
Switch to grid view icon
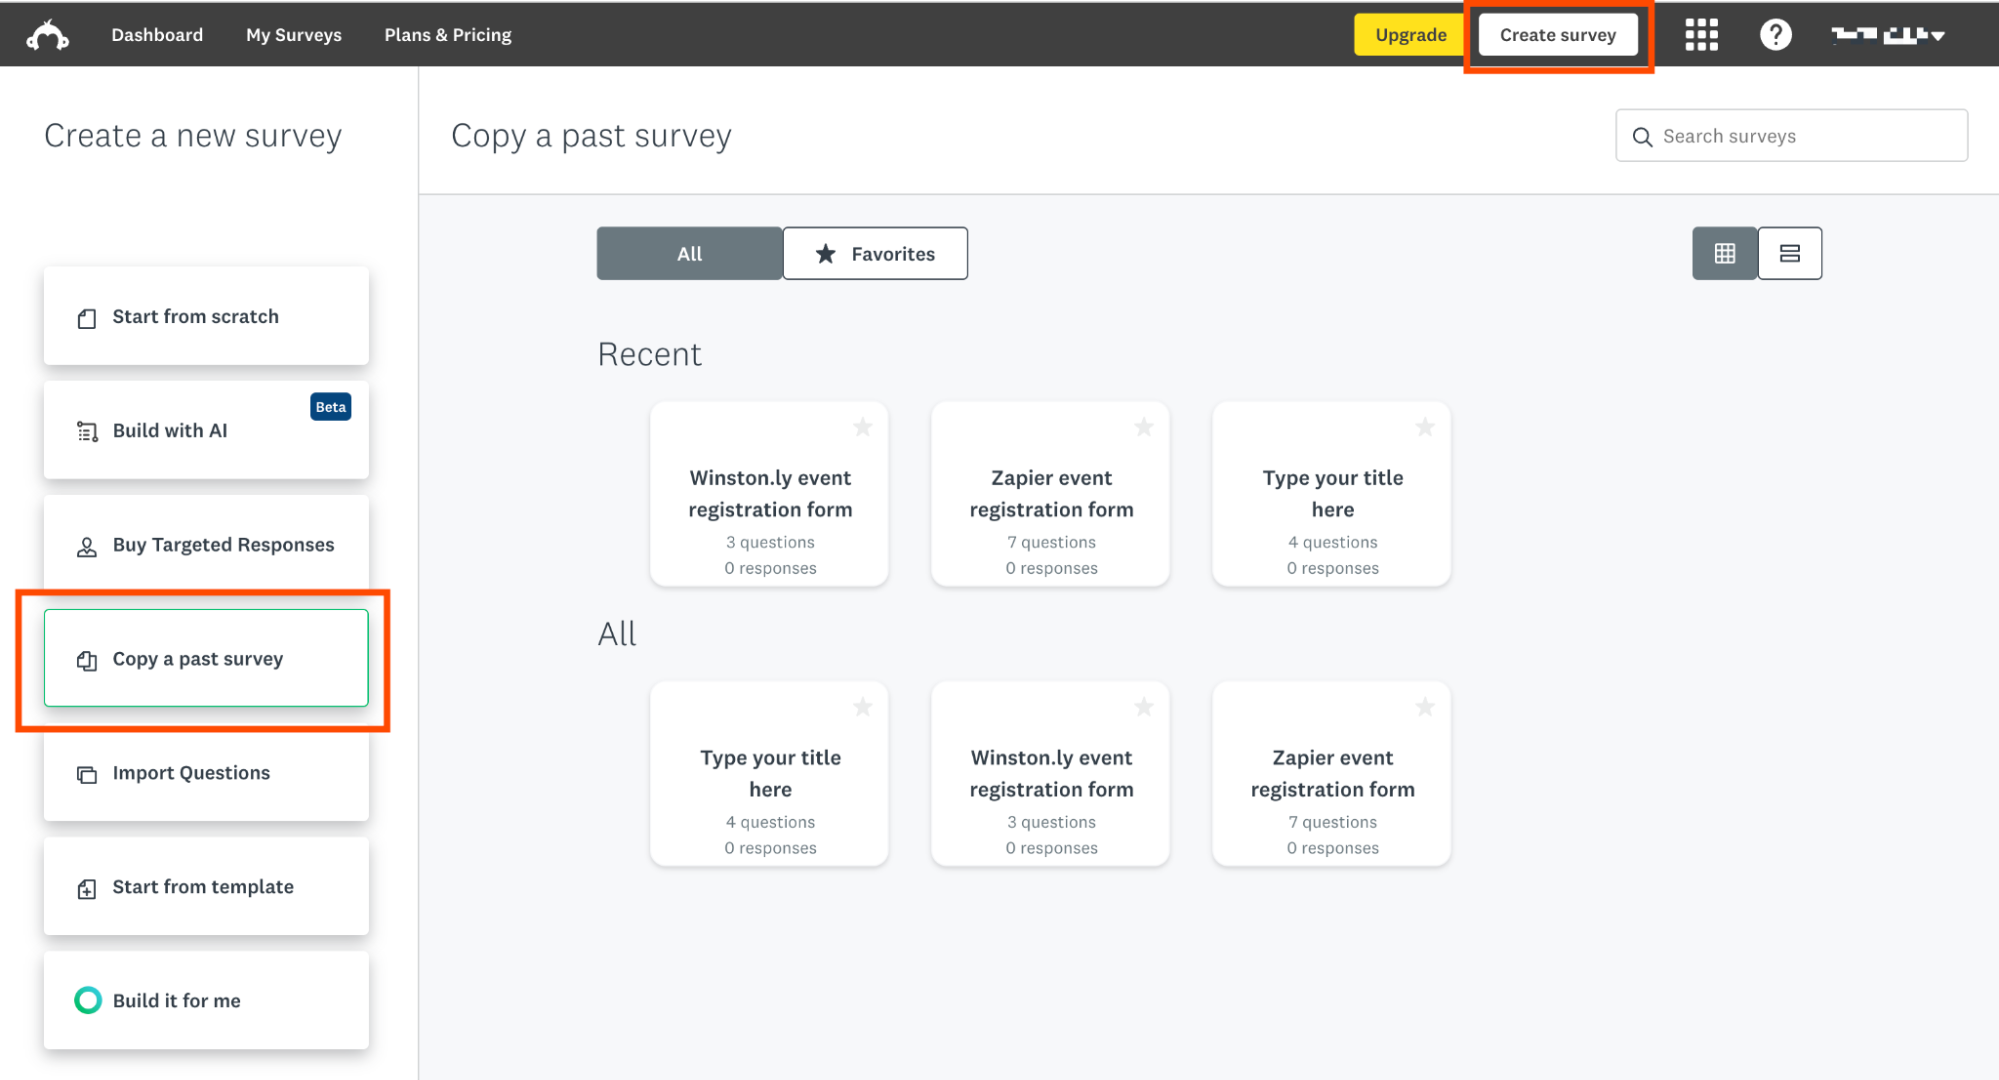[x=1724, y=254]
